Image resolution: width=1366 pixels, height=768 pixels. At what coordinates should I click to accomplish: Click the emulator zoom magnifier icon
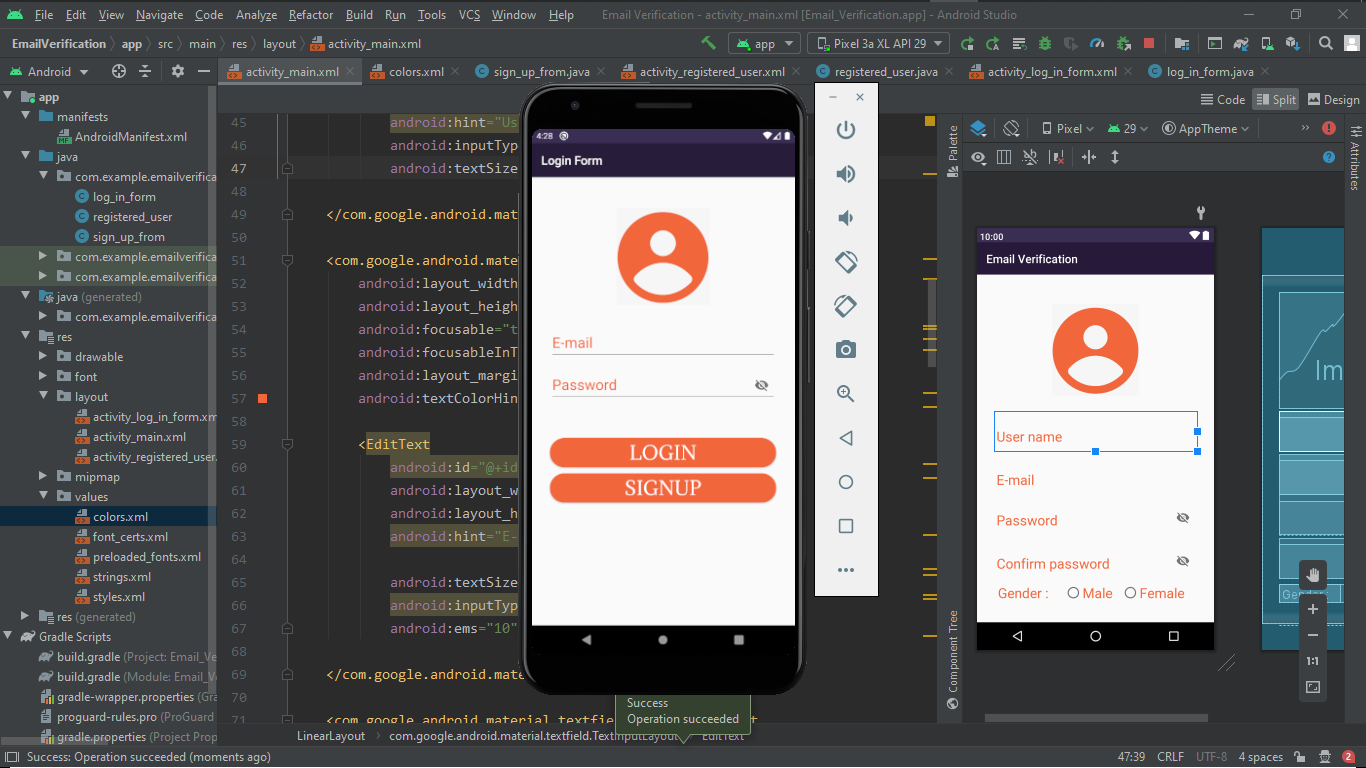tap(846, 394)
